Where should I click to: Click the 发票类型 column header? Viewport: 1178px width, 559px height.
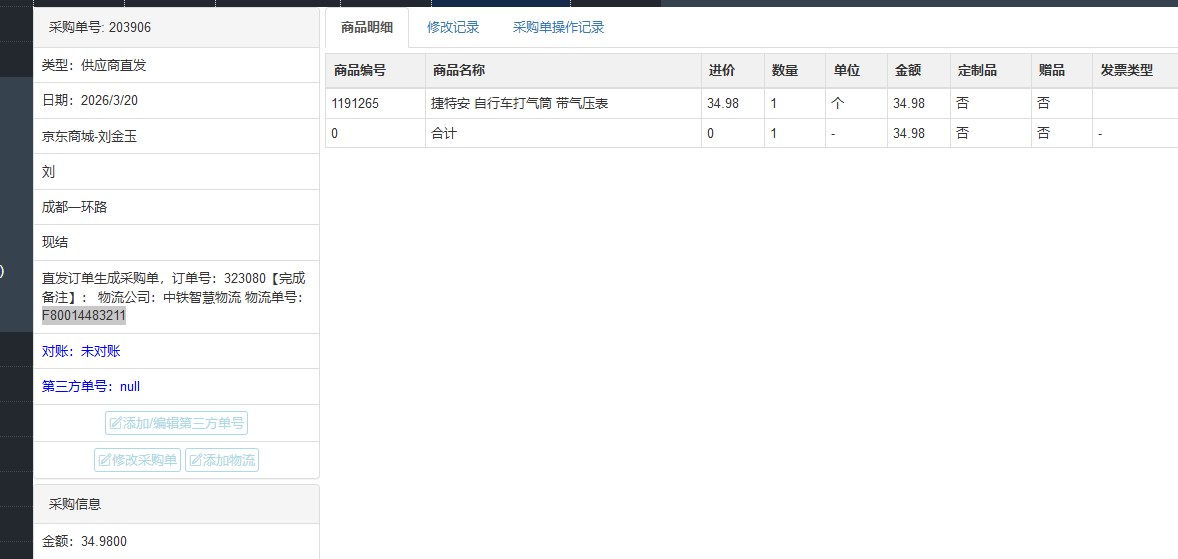[x=1126, y=71]
